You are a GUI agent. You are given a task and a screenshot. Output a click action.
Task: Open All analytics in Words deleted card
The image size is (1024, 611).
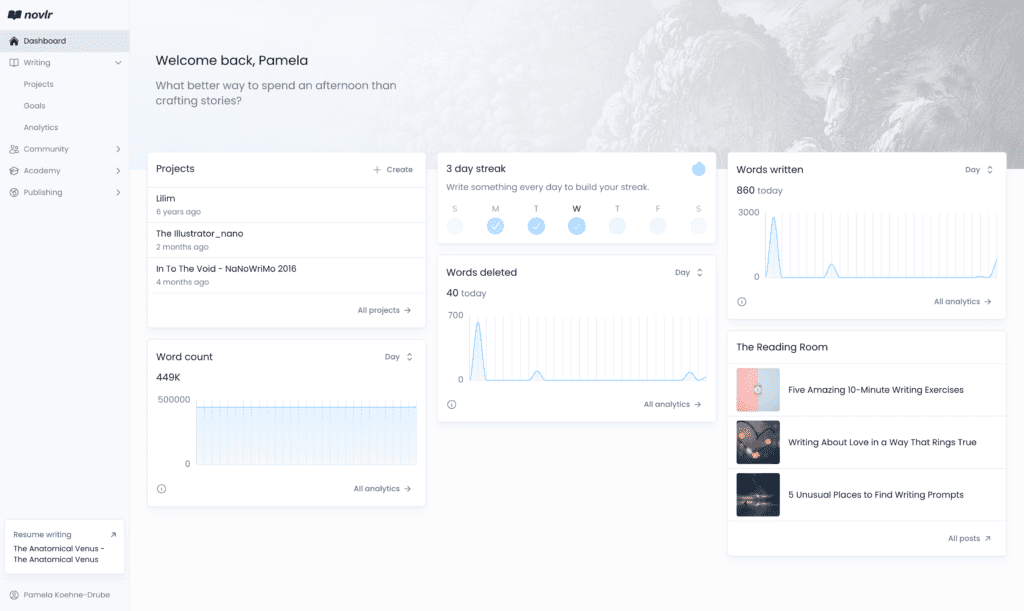[673, 404]
